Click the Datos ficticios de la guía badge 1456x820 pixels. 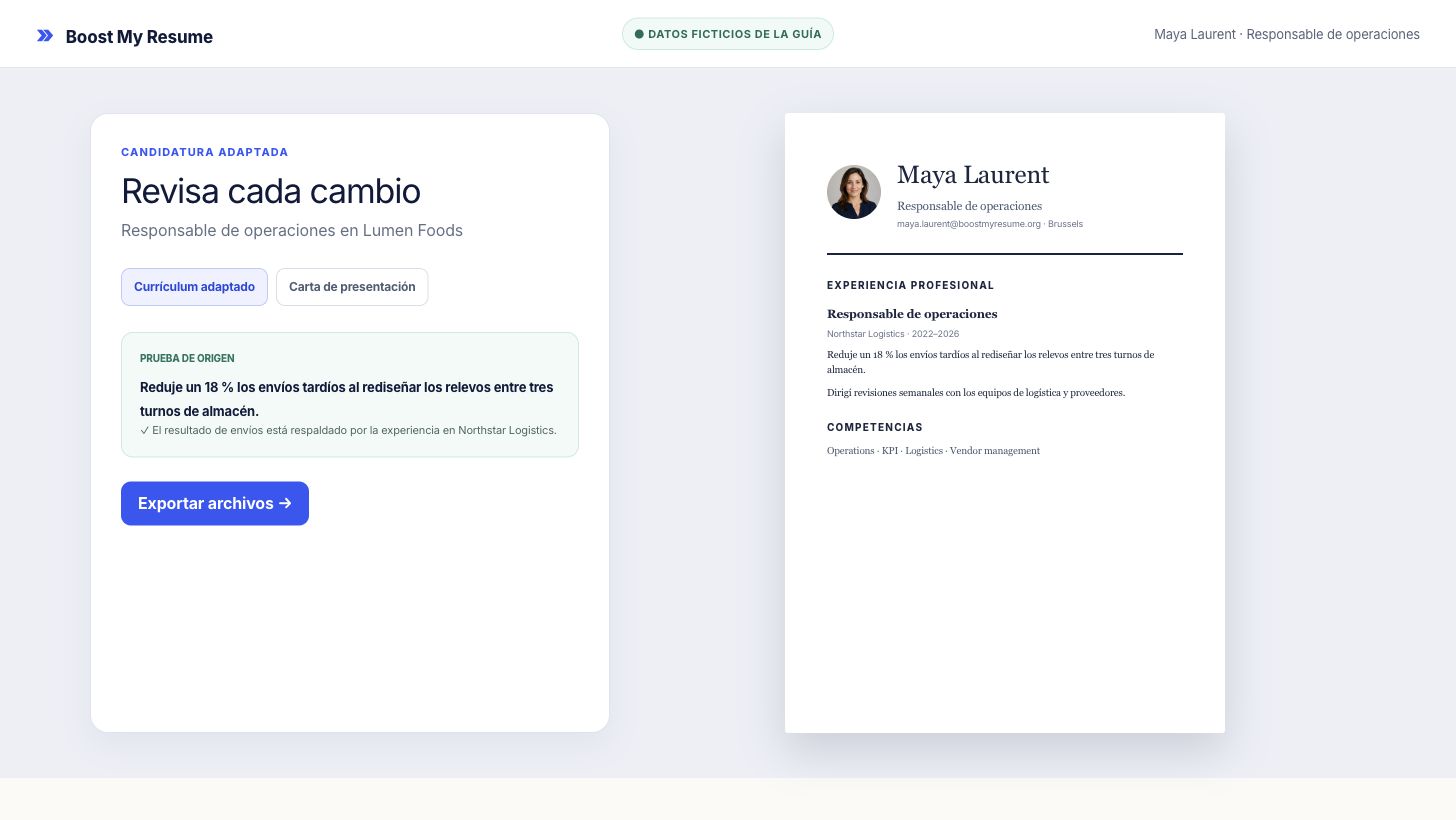point(728,34)
